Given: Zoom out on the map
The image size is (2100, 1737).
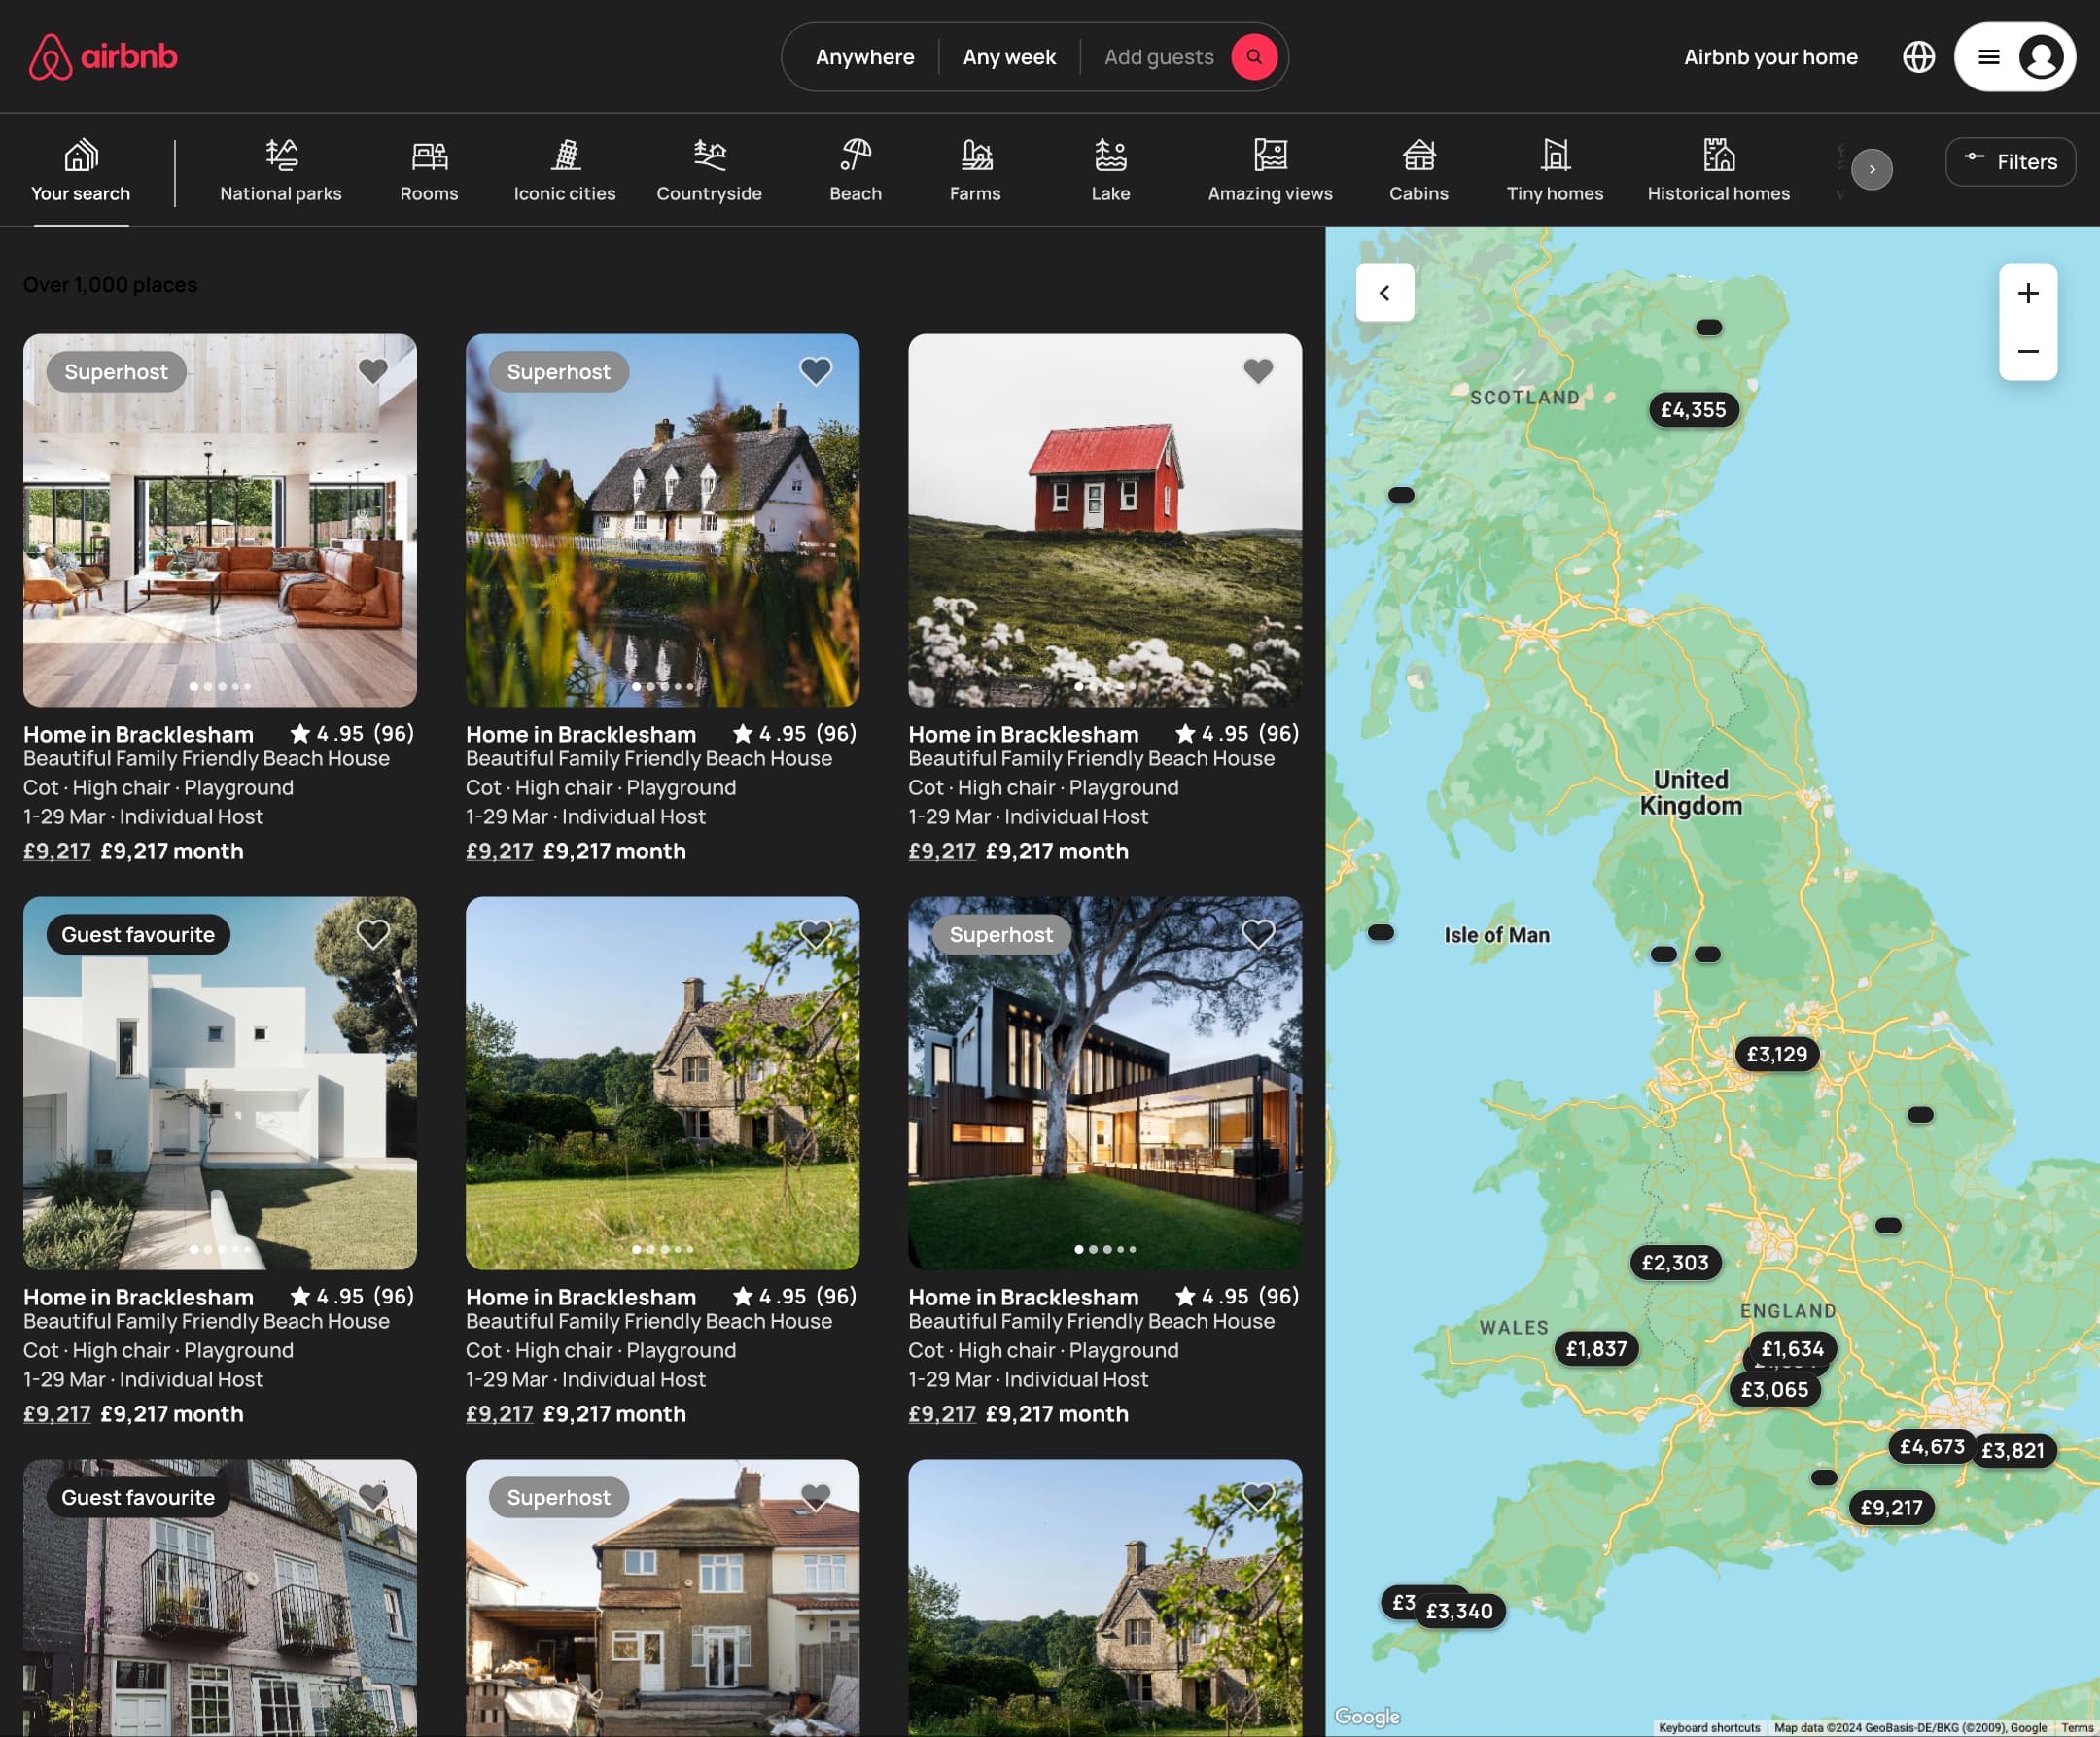Looking at the screenshot, I should [x=2028, y=351].
